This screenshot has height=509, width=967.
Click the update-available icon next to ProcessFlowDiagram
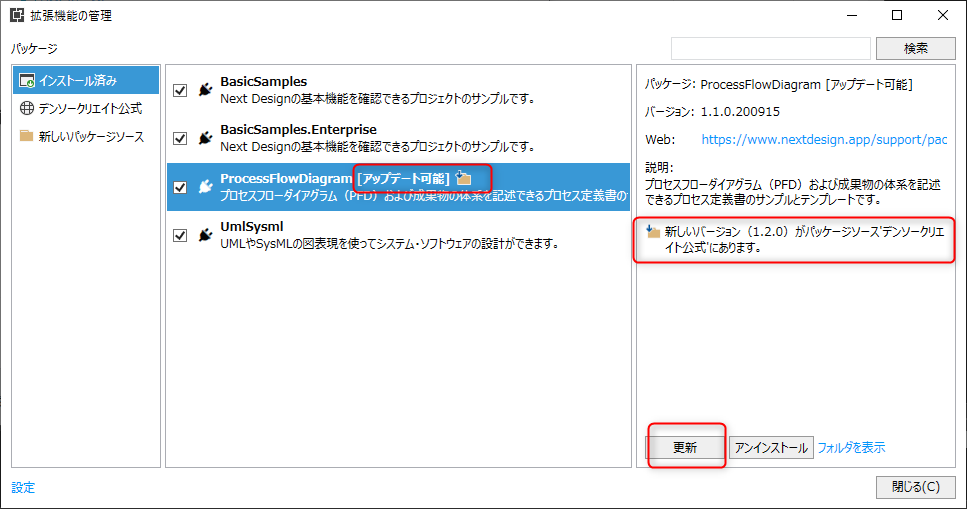click(464, 178)
